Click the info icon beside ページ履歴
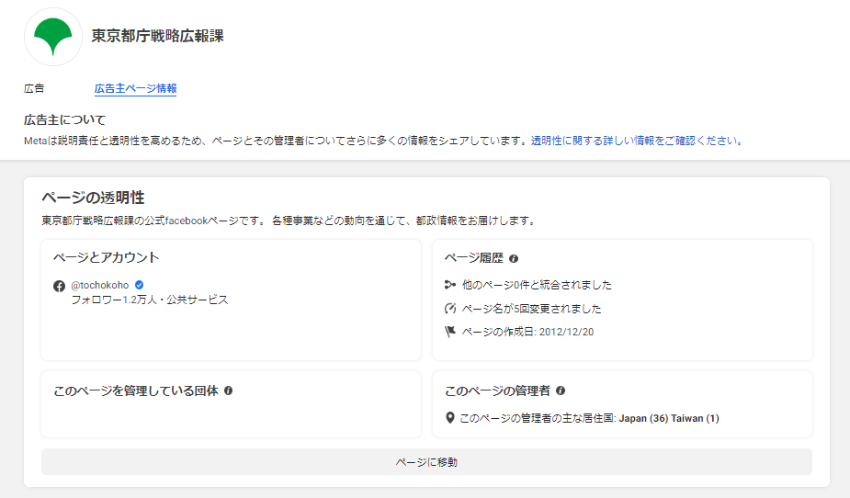The width and height of the screenshot is (850, 498). coord(514,259)
